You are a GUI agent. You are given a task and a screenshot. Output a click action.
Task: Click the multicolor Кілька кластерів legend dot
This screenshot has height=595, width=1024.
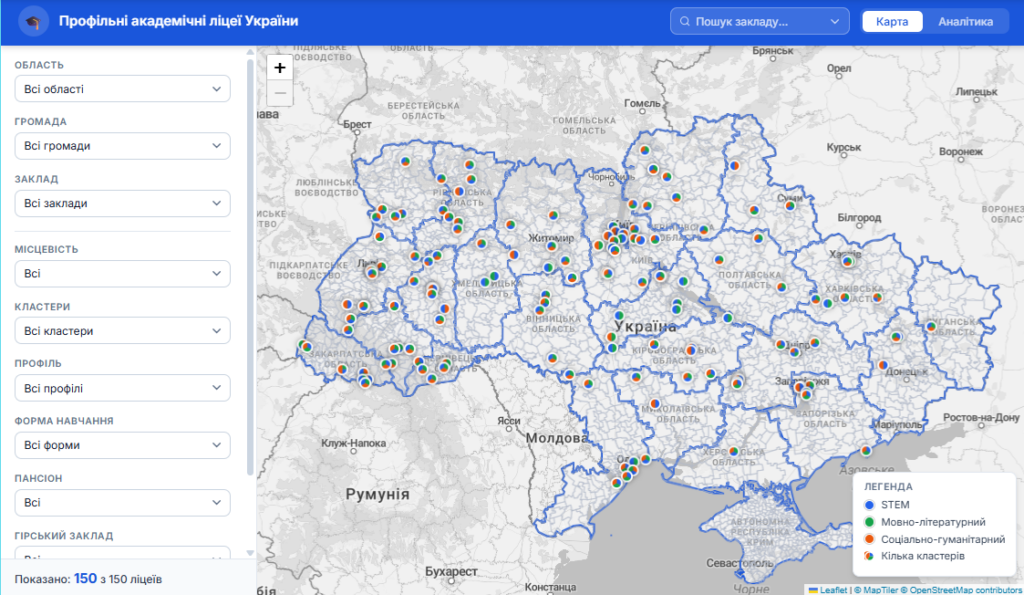click(x=869, y=556)
